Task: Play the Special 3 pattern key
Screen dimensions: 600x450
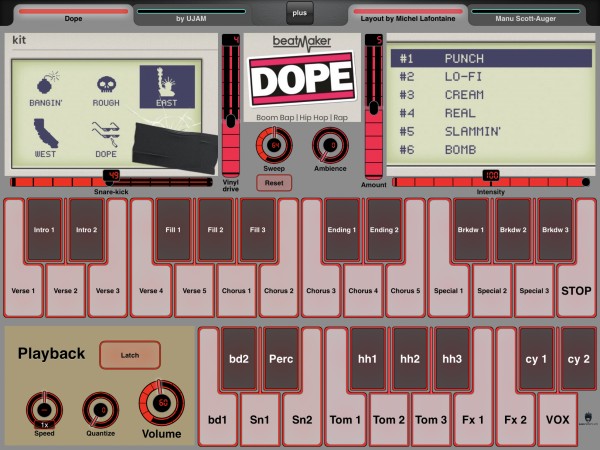Action: [534, 291]
